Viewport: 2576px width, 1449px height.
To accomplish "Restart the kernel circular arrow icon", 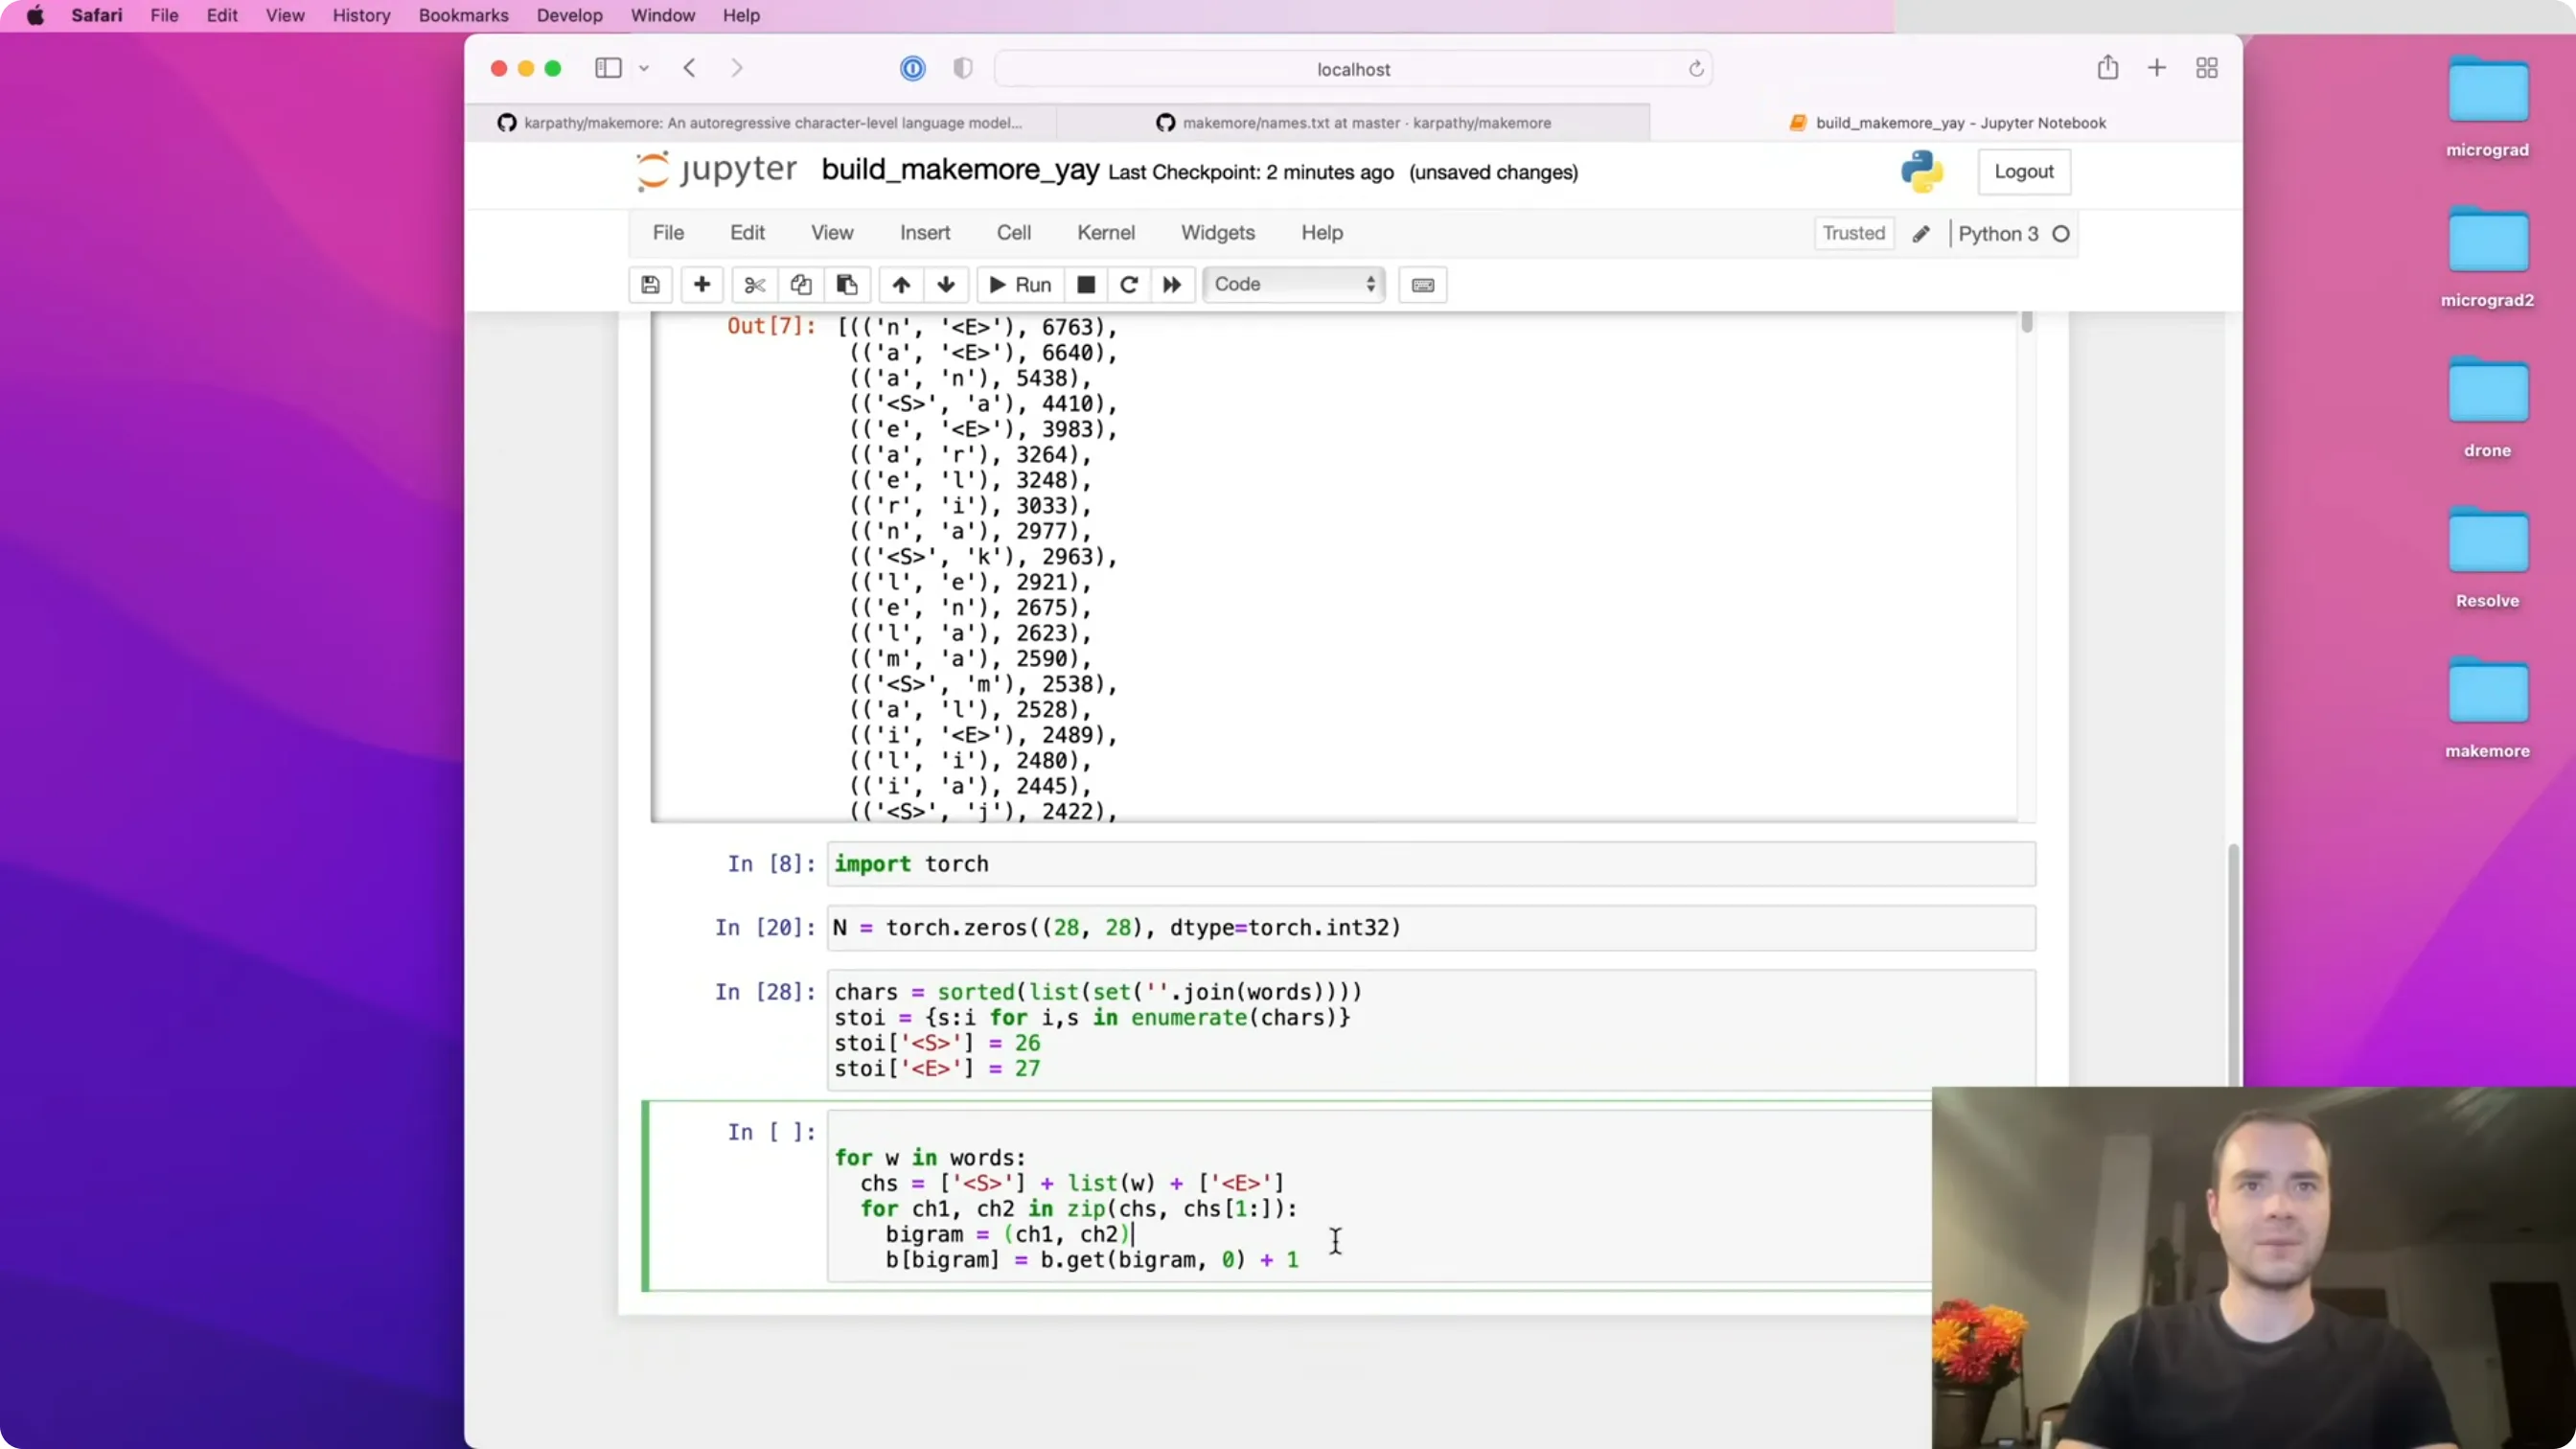I will pos(1129,285).
